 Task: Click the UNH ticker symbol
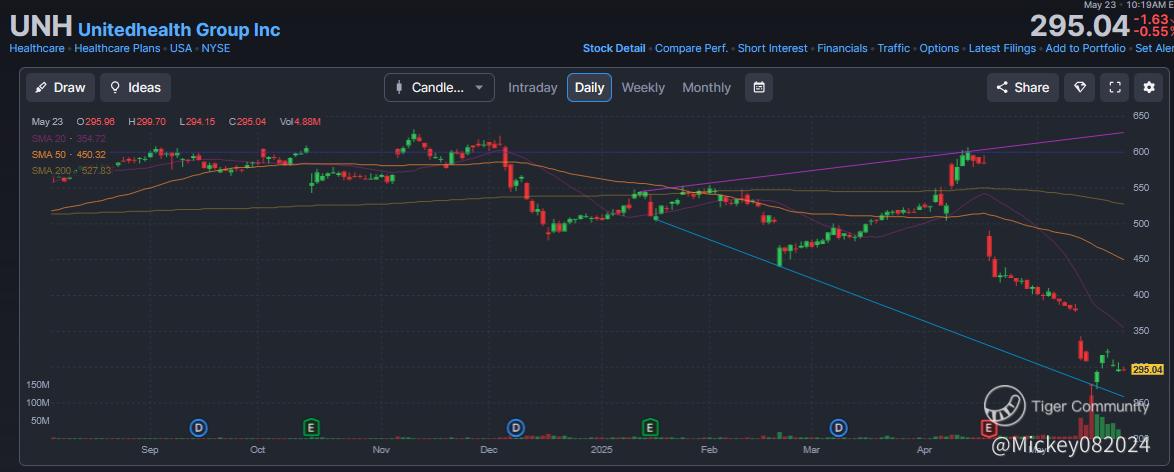[40, 27]
